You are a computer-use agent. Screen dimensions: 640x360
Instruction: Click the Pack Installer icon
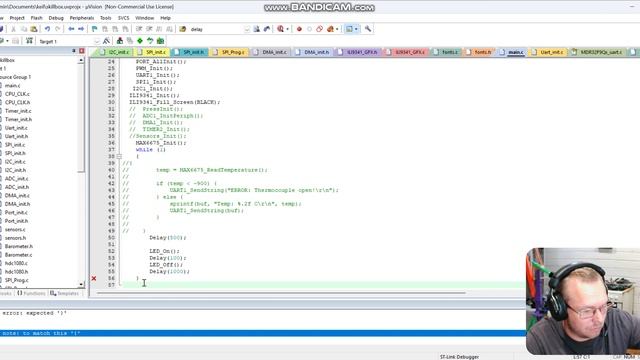pyautogui.click(x=160, y=41)
